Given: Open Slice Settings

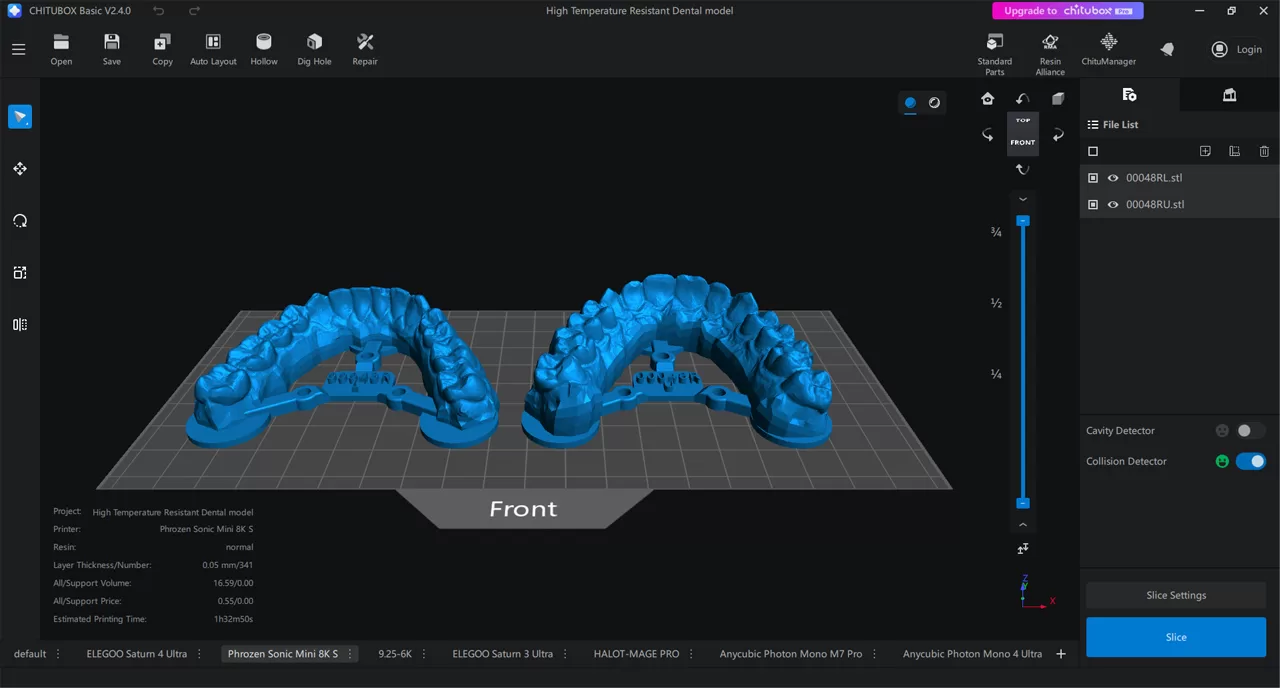Looking at the screenshot, I should [1176, 595].
